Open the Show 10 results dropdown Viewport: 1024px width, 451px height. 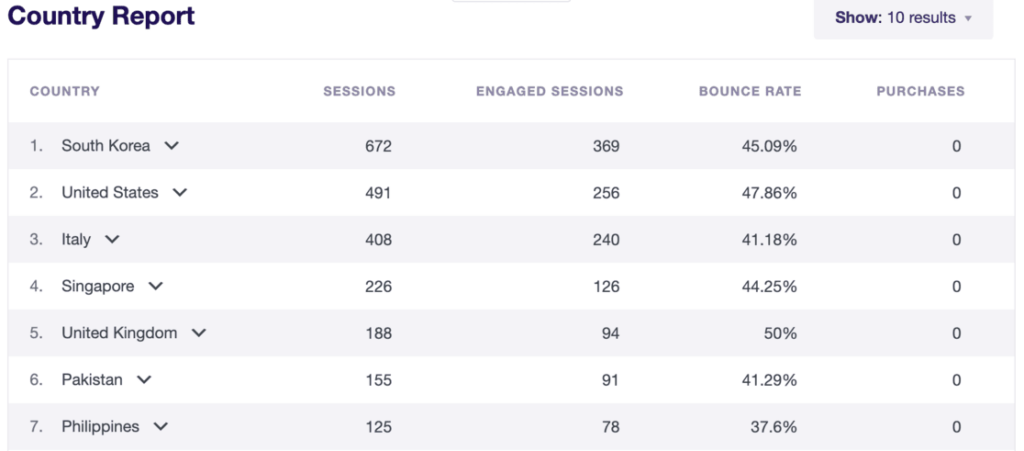click(903, 18)
